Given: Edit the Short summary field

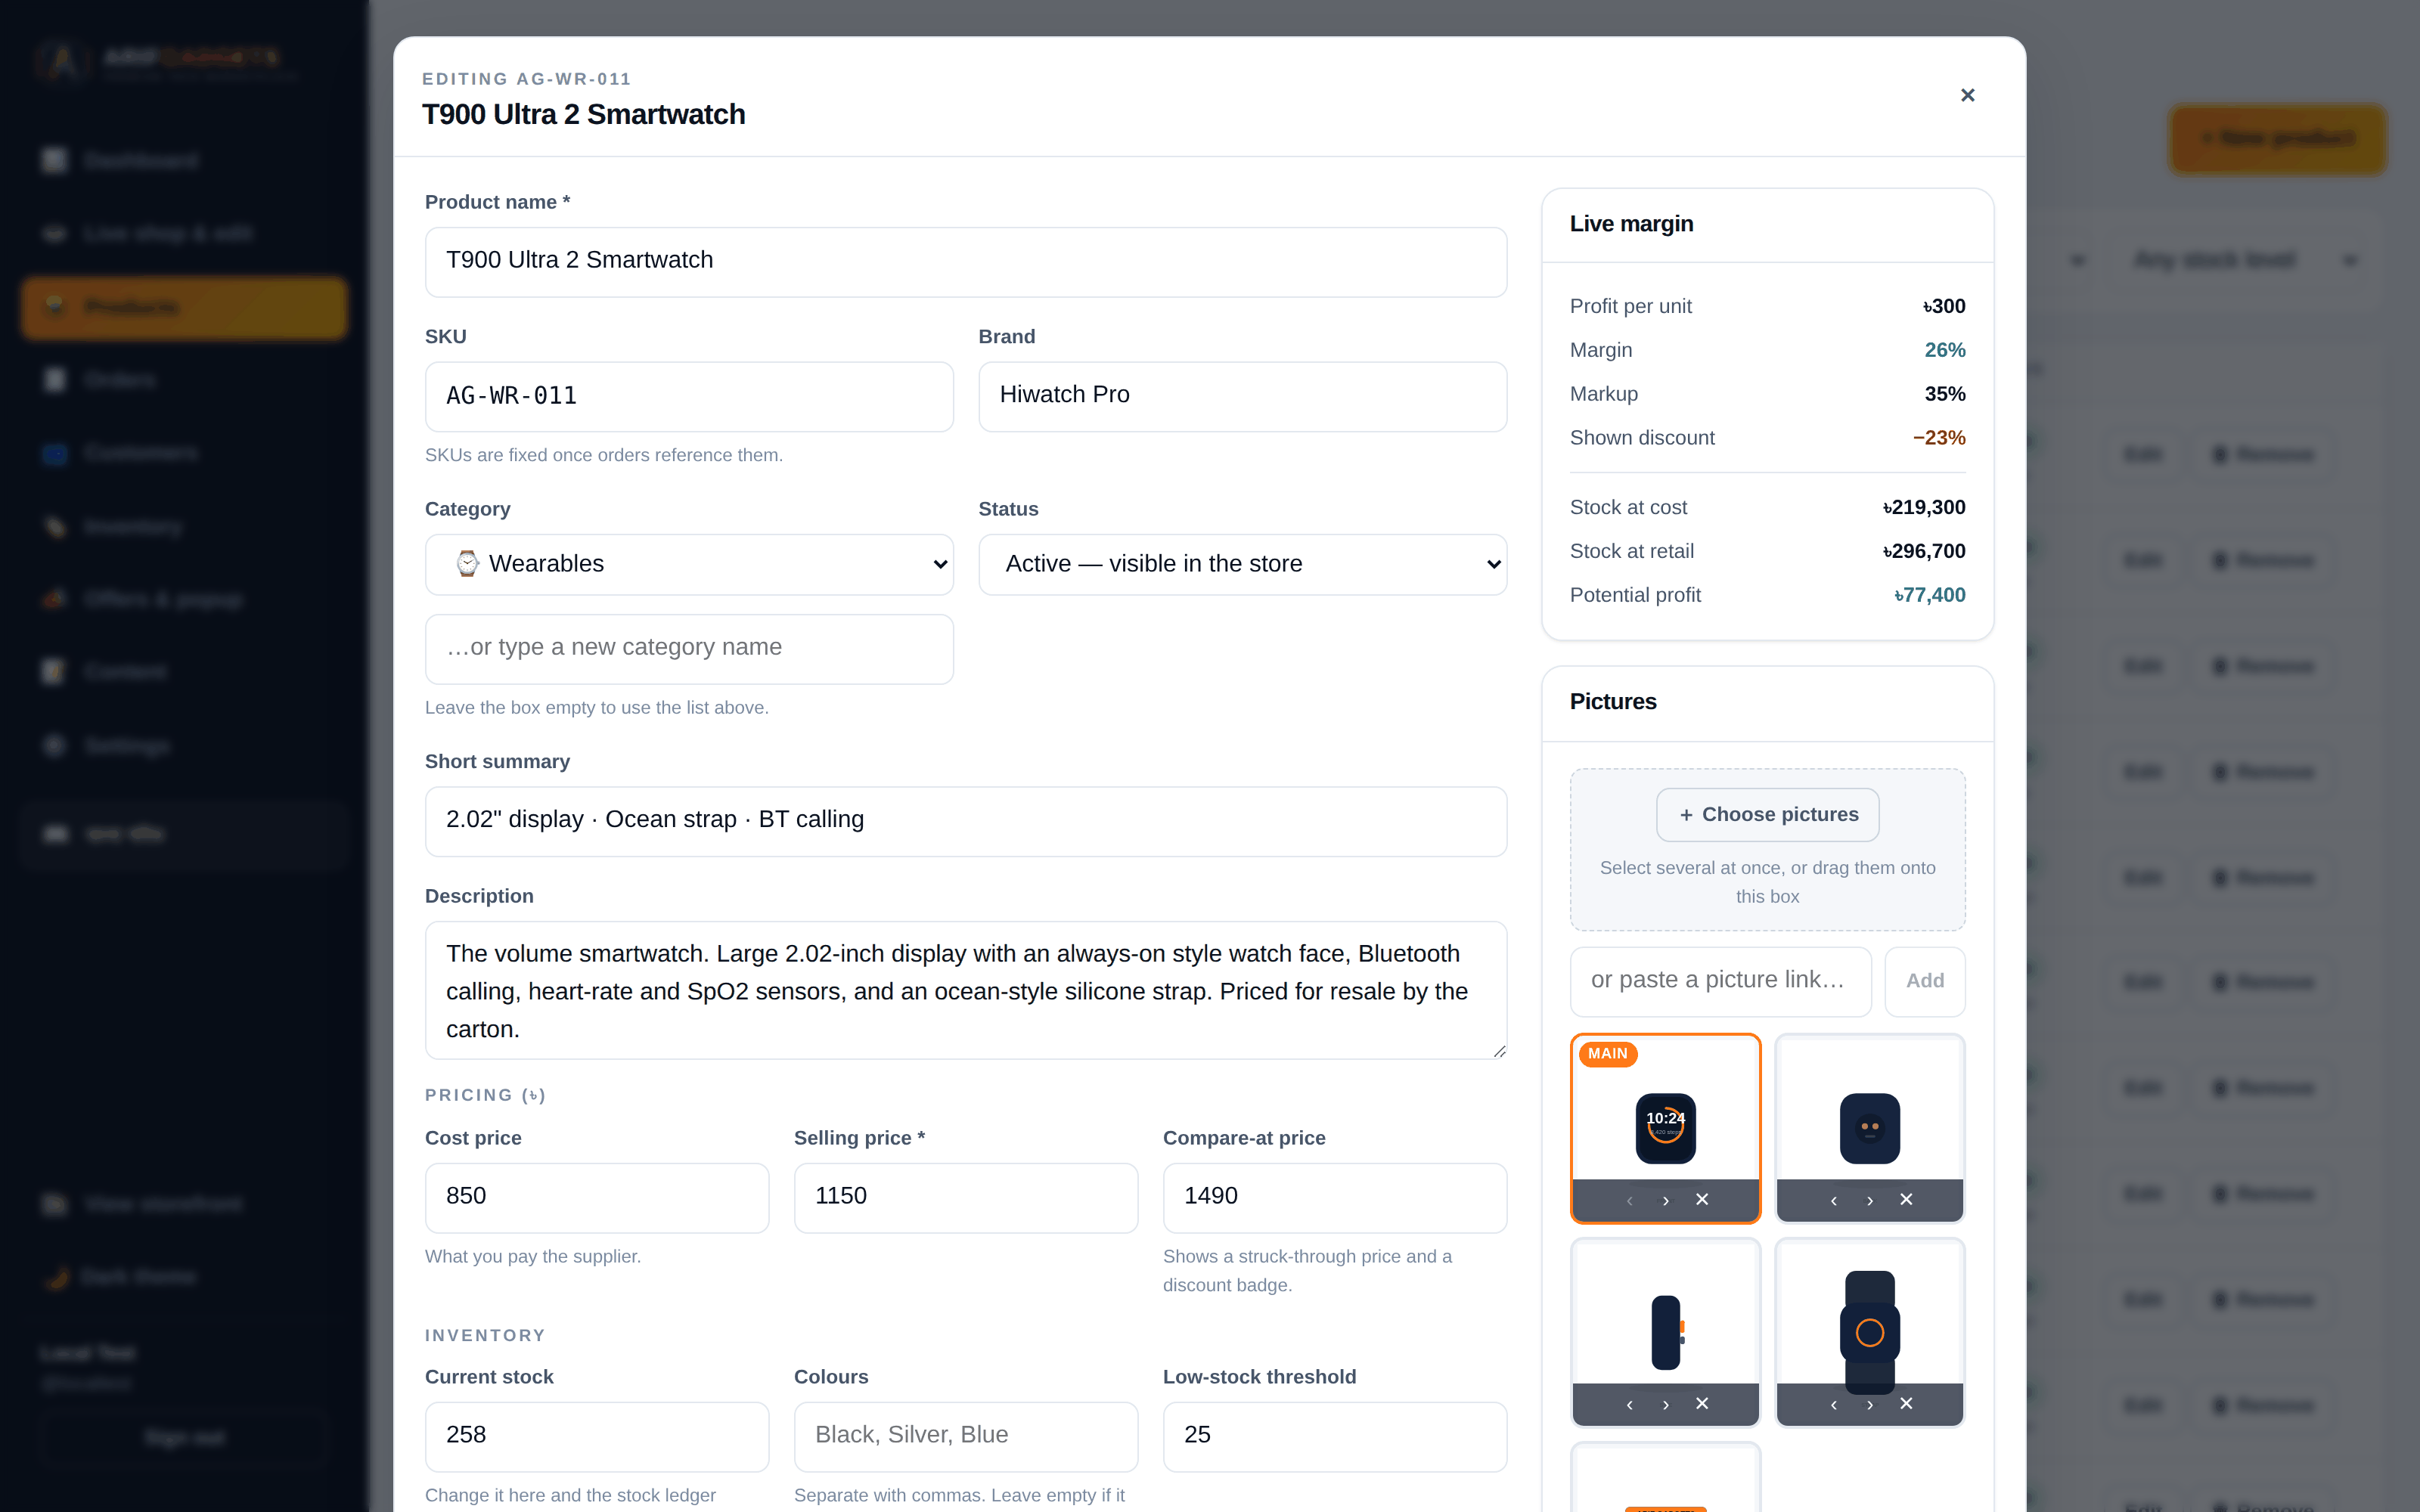Looking at the screenshot, I should click(966, 820).
